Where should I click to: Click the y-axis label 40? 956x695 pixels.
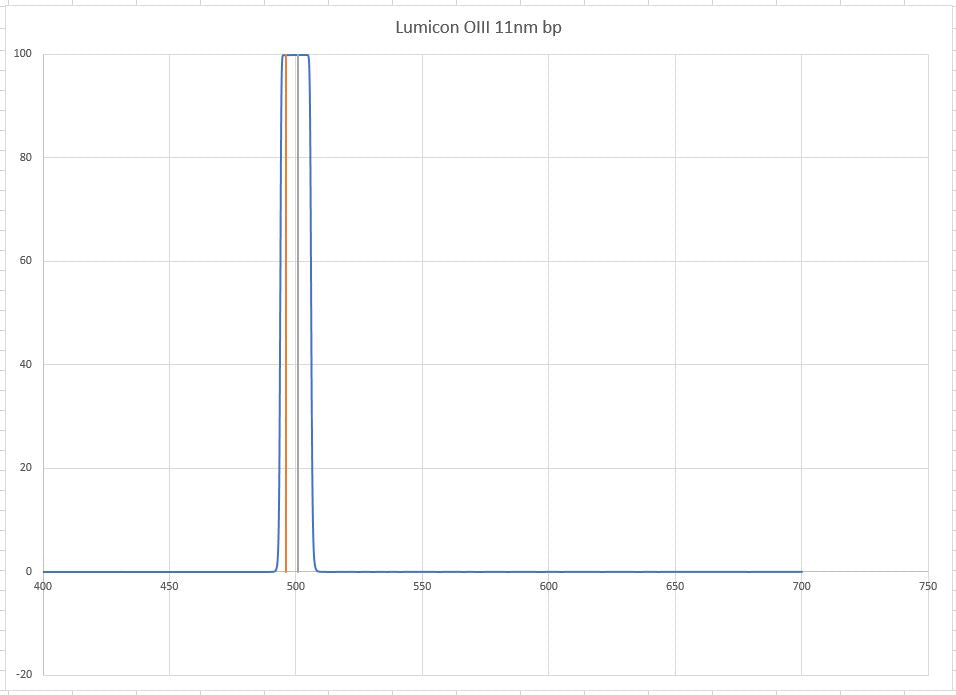(x=25, y=364)
